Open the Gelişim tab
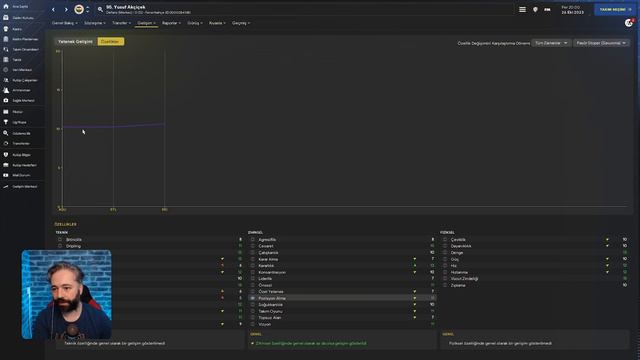The width and height of the screenshot is (640, 360). (146, 23)
